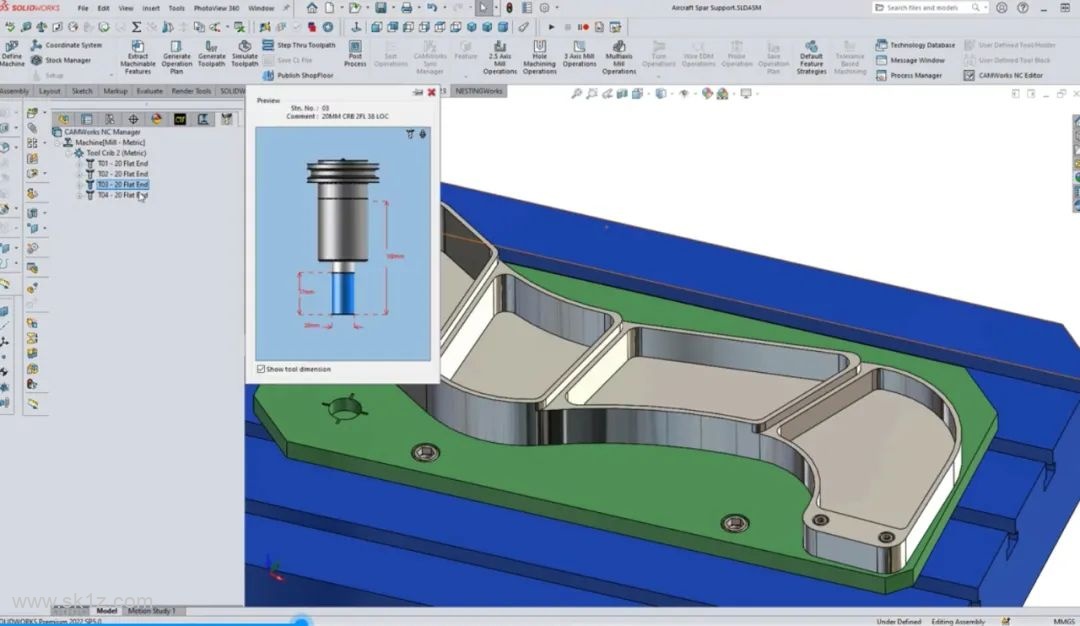Viewport: 1080px width, 626px height.
Task: Expand the T02 - 20 Flat End node
Action: 80,174
